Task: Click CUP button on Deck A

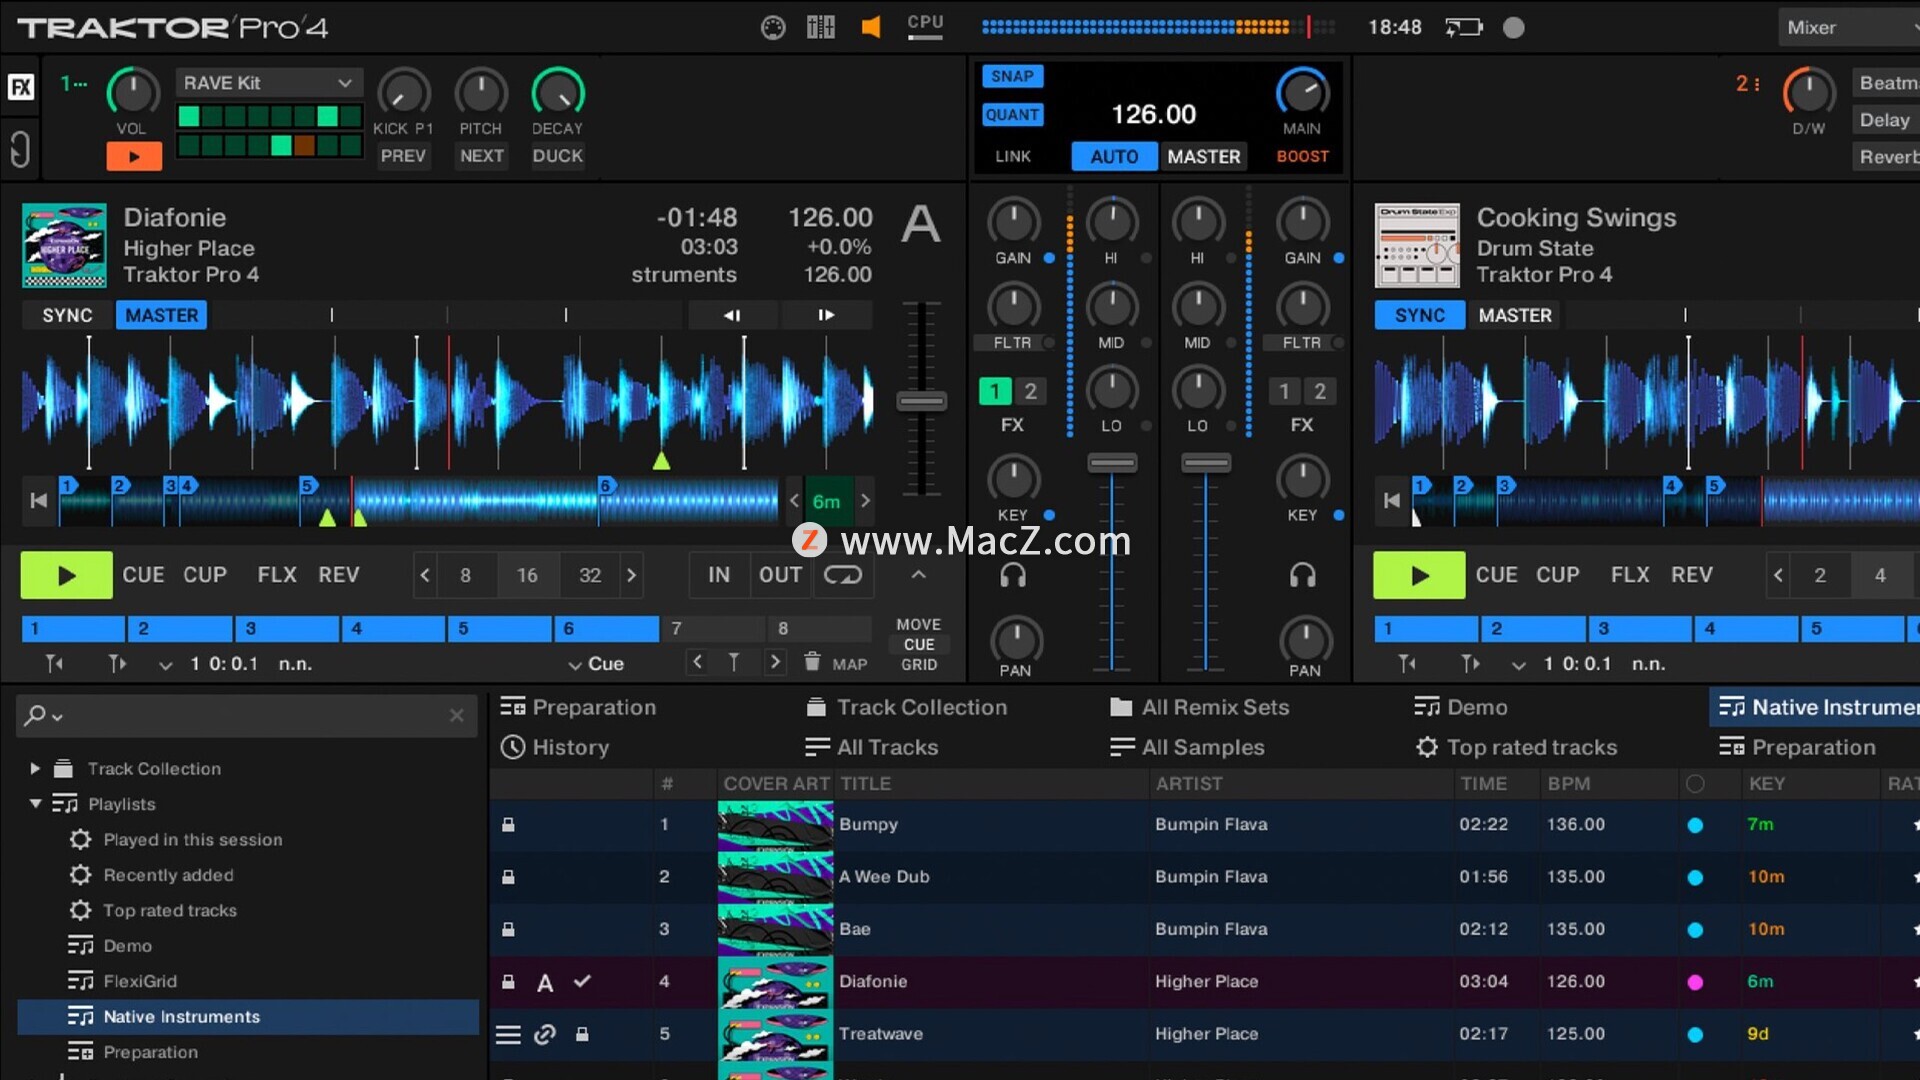Action: pyautogui.click(x=205, y=575)
